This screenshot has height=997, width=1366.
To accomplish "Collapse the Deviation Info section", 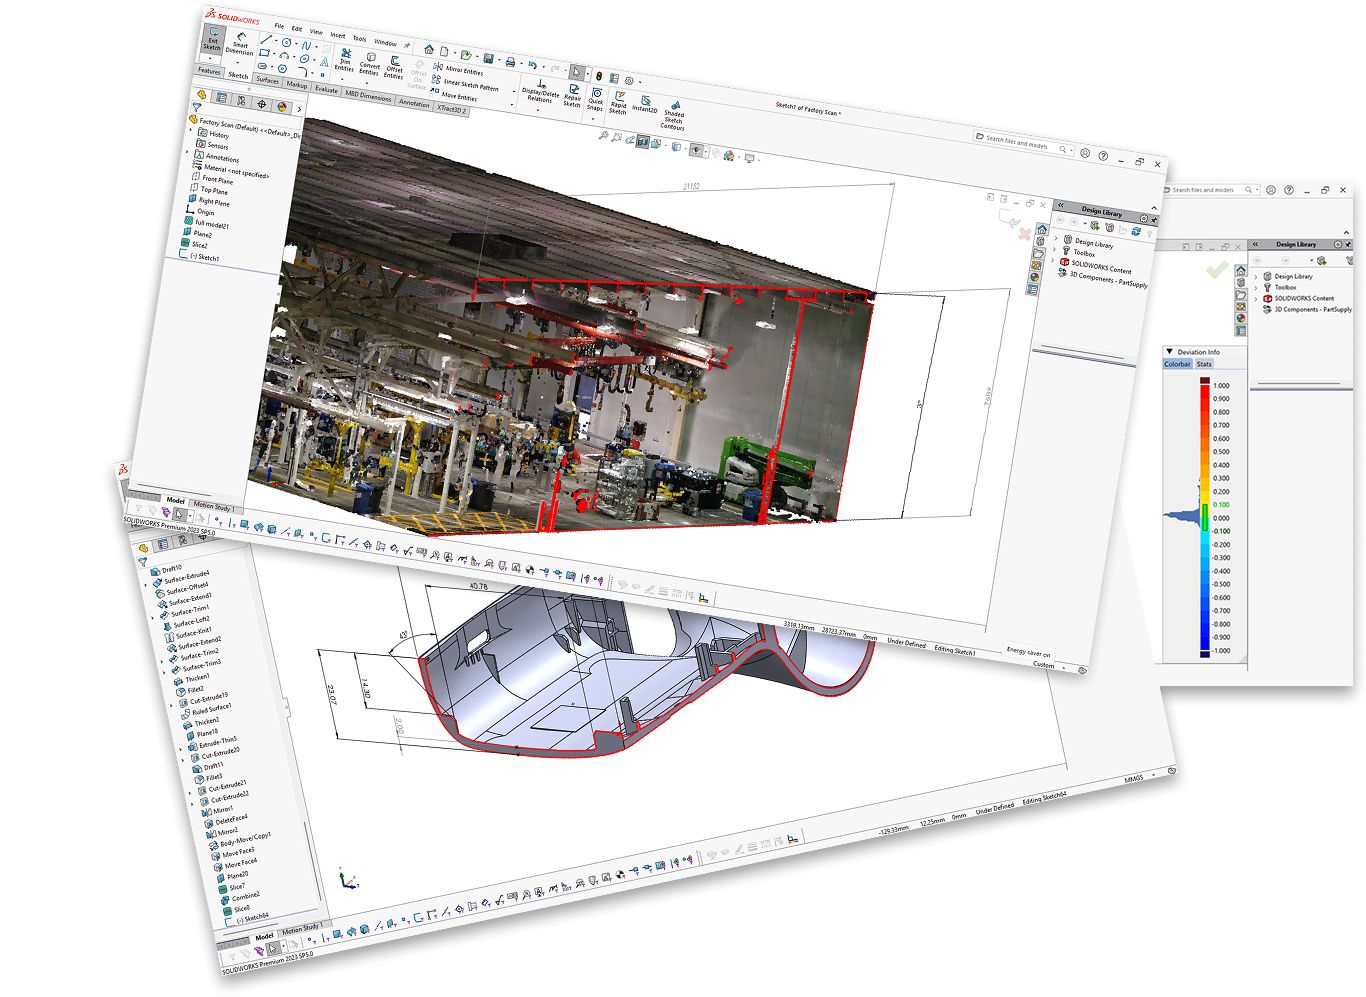I will 1169,352.
